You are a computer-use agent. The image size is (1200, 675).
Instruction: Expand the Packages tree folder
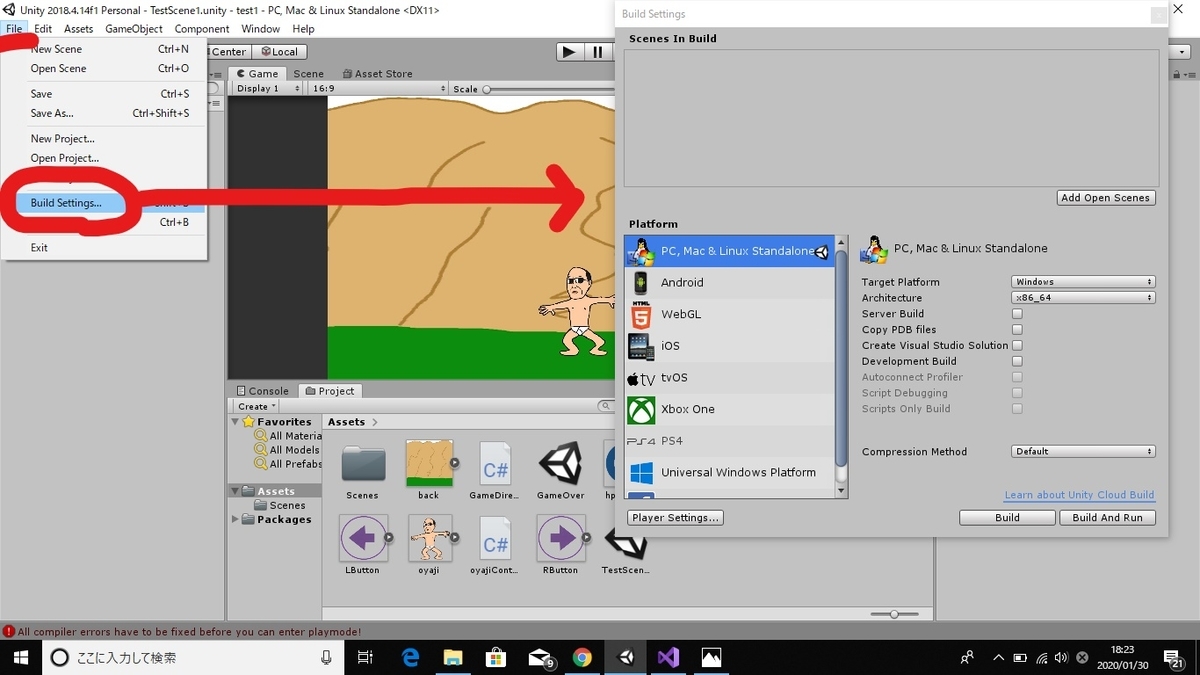236,519
